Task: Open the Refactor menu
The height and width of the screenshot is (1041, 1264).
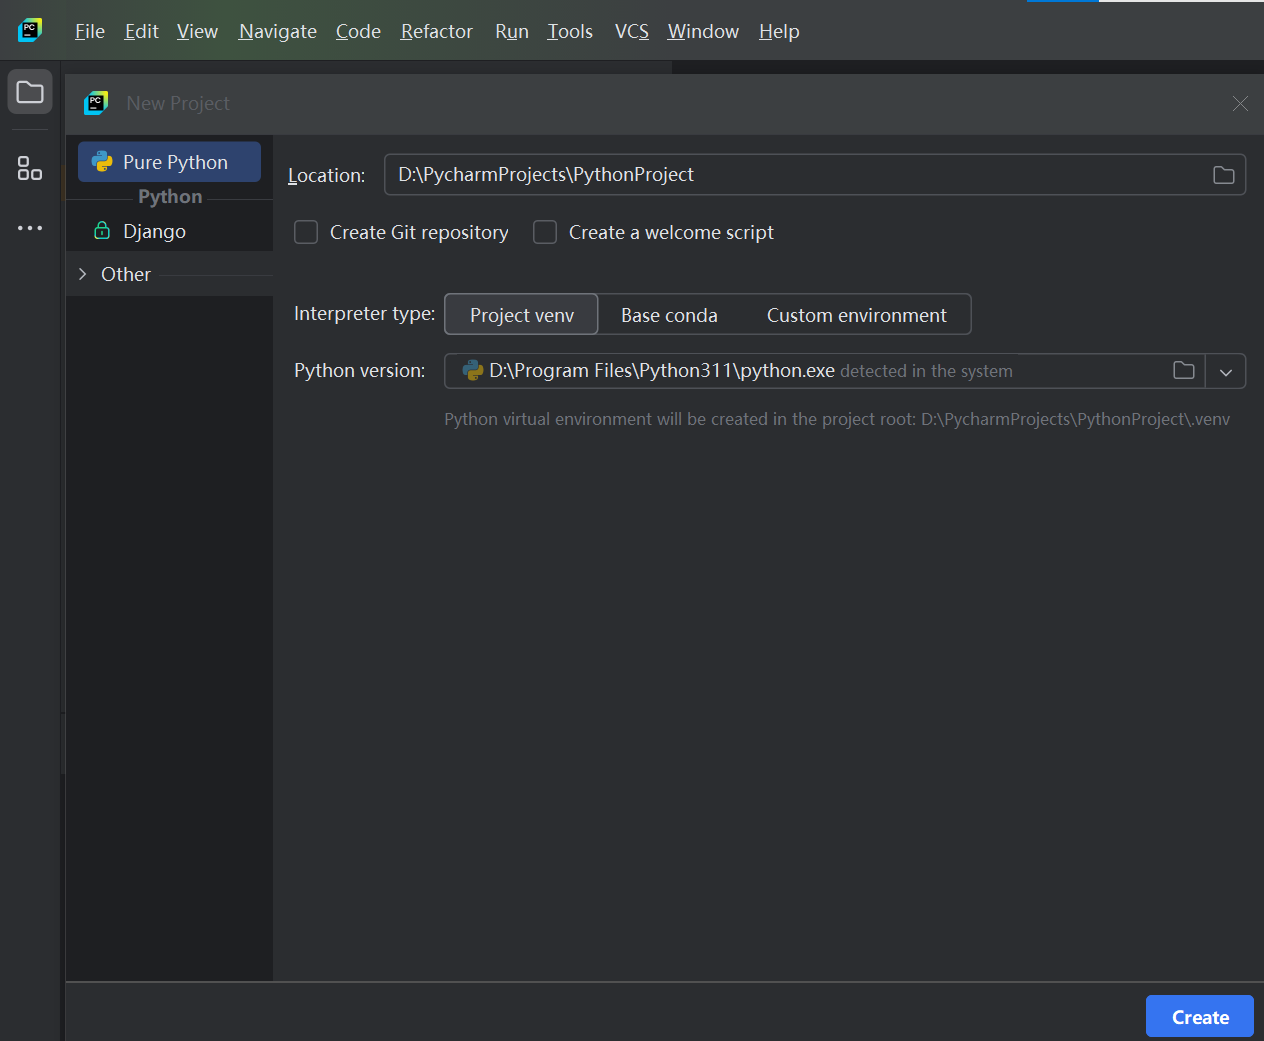Action: 436,32
